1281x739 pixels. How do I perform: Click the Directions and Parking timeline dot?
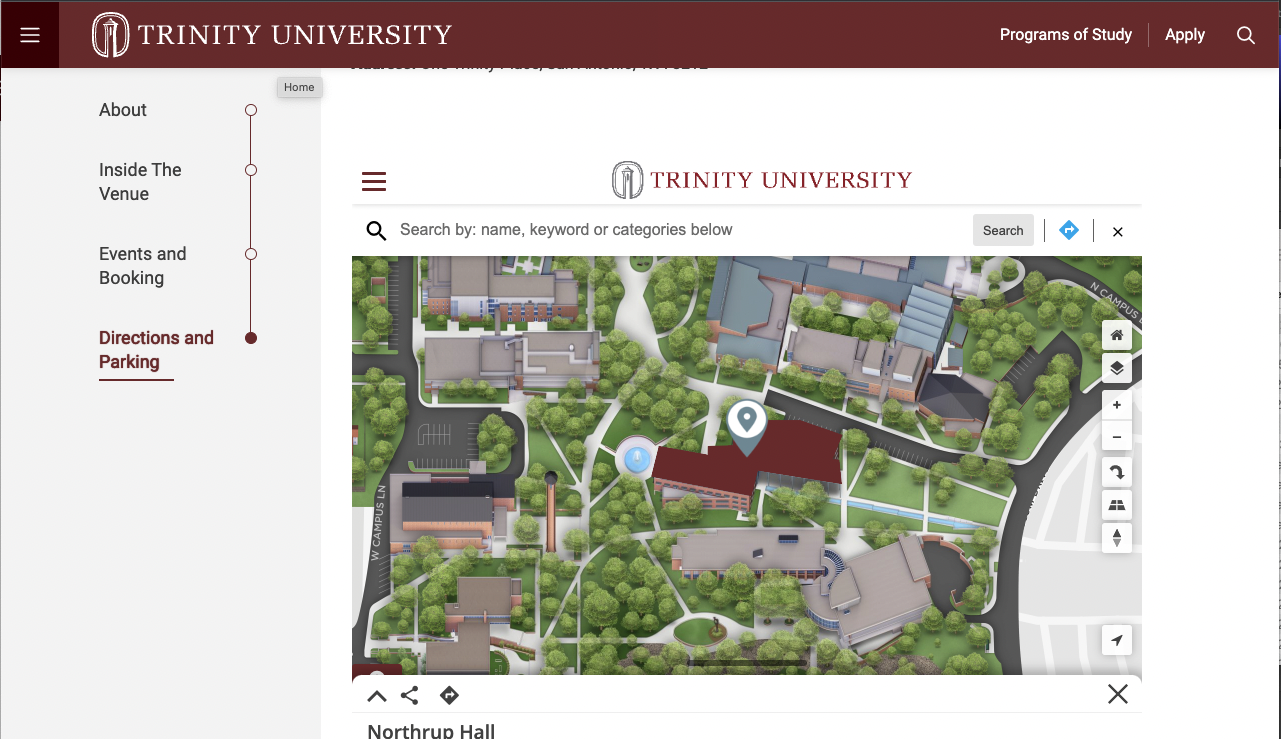tap(251, 338)
